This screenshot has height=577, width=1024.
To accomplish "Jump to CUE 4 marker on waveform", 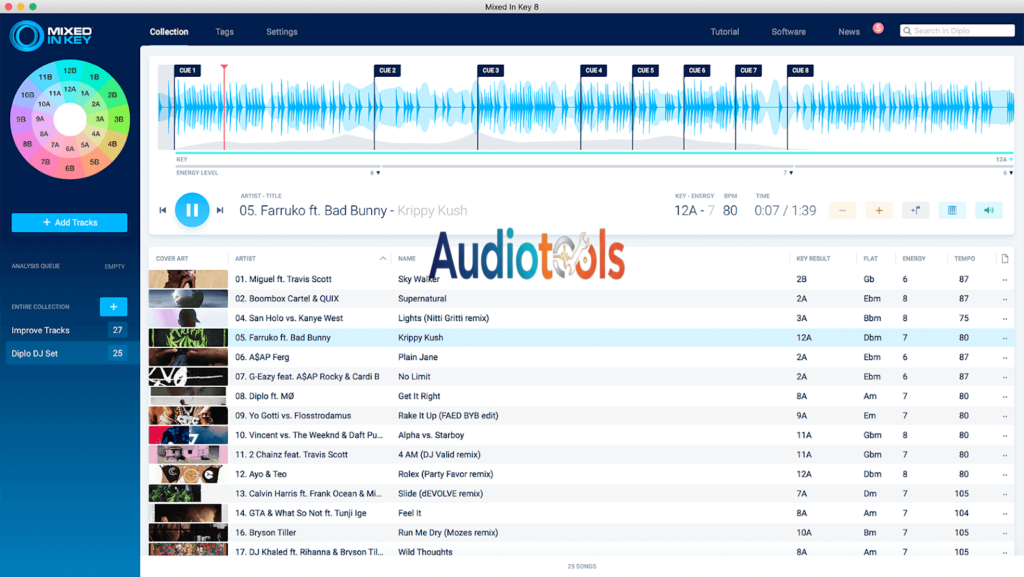I will (594, 71).
